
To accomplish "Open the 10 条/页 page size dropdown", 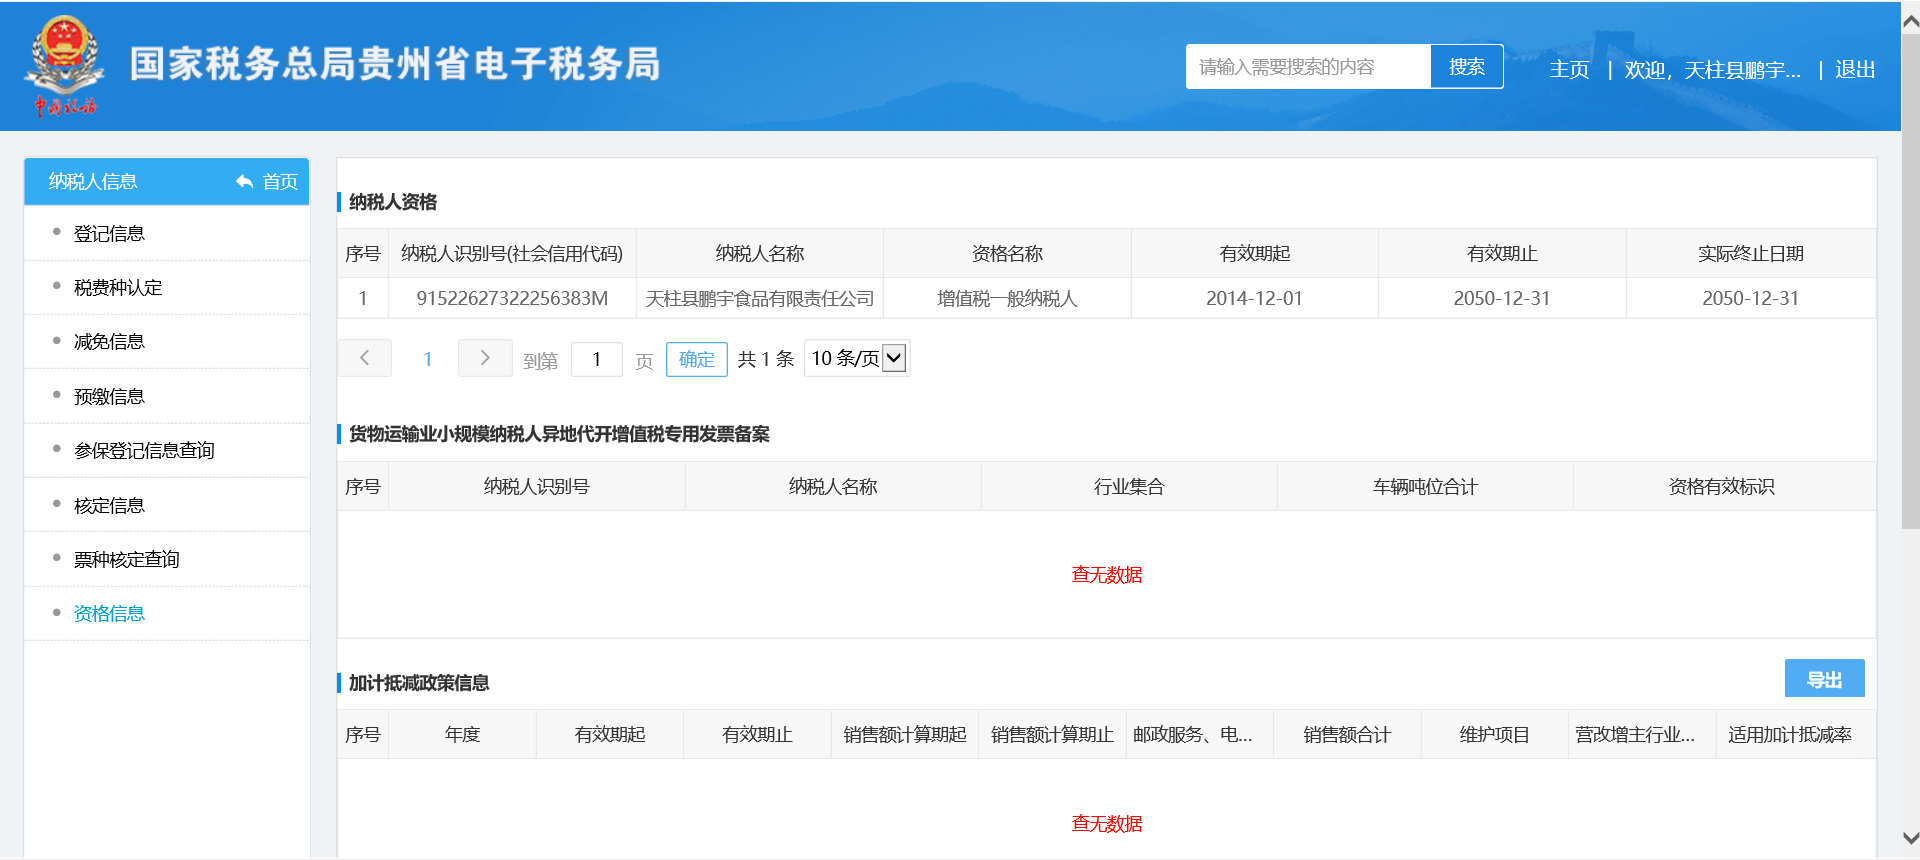I will coord(857,358).
